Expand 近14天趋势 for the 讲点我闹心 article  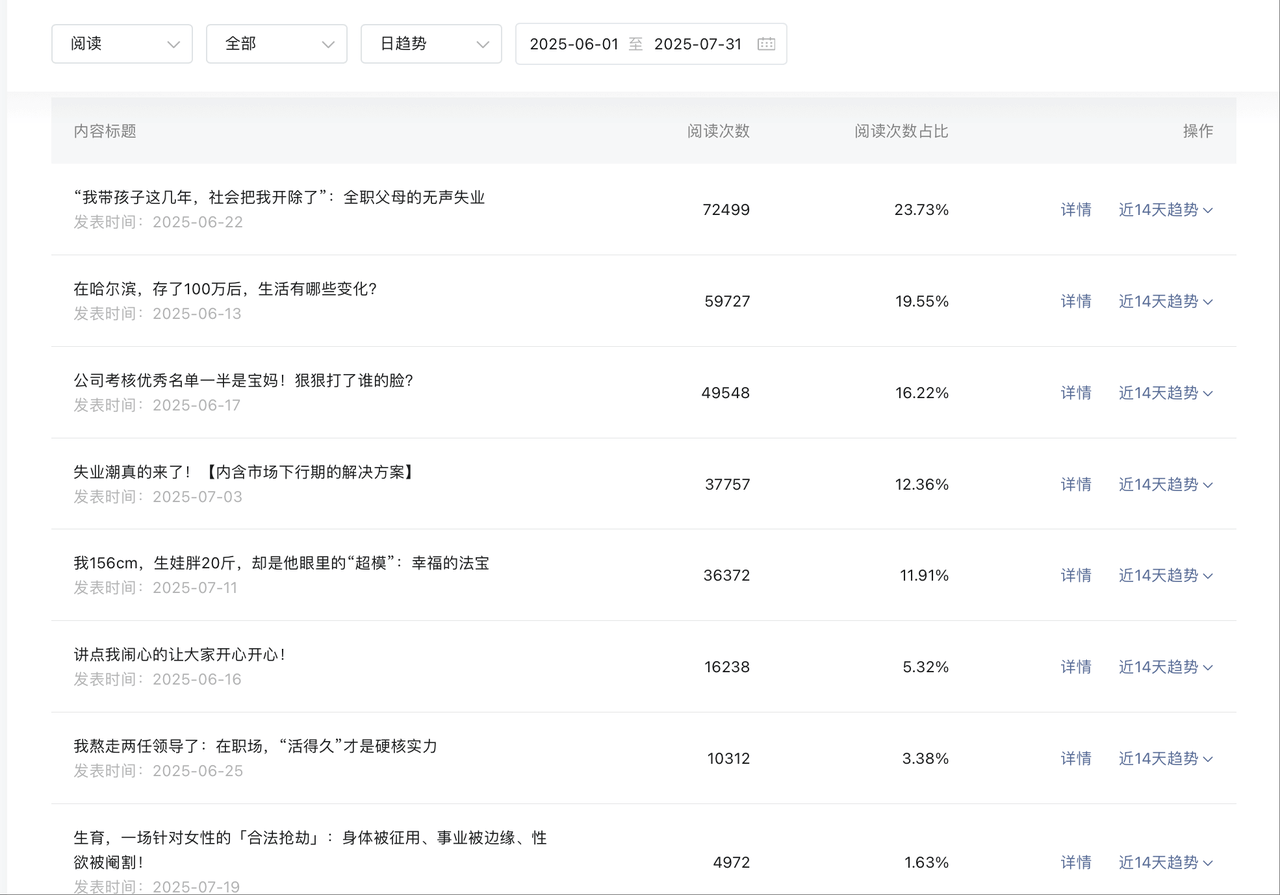[x=1165, y=667]
